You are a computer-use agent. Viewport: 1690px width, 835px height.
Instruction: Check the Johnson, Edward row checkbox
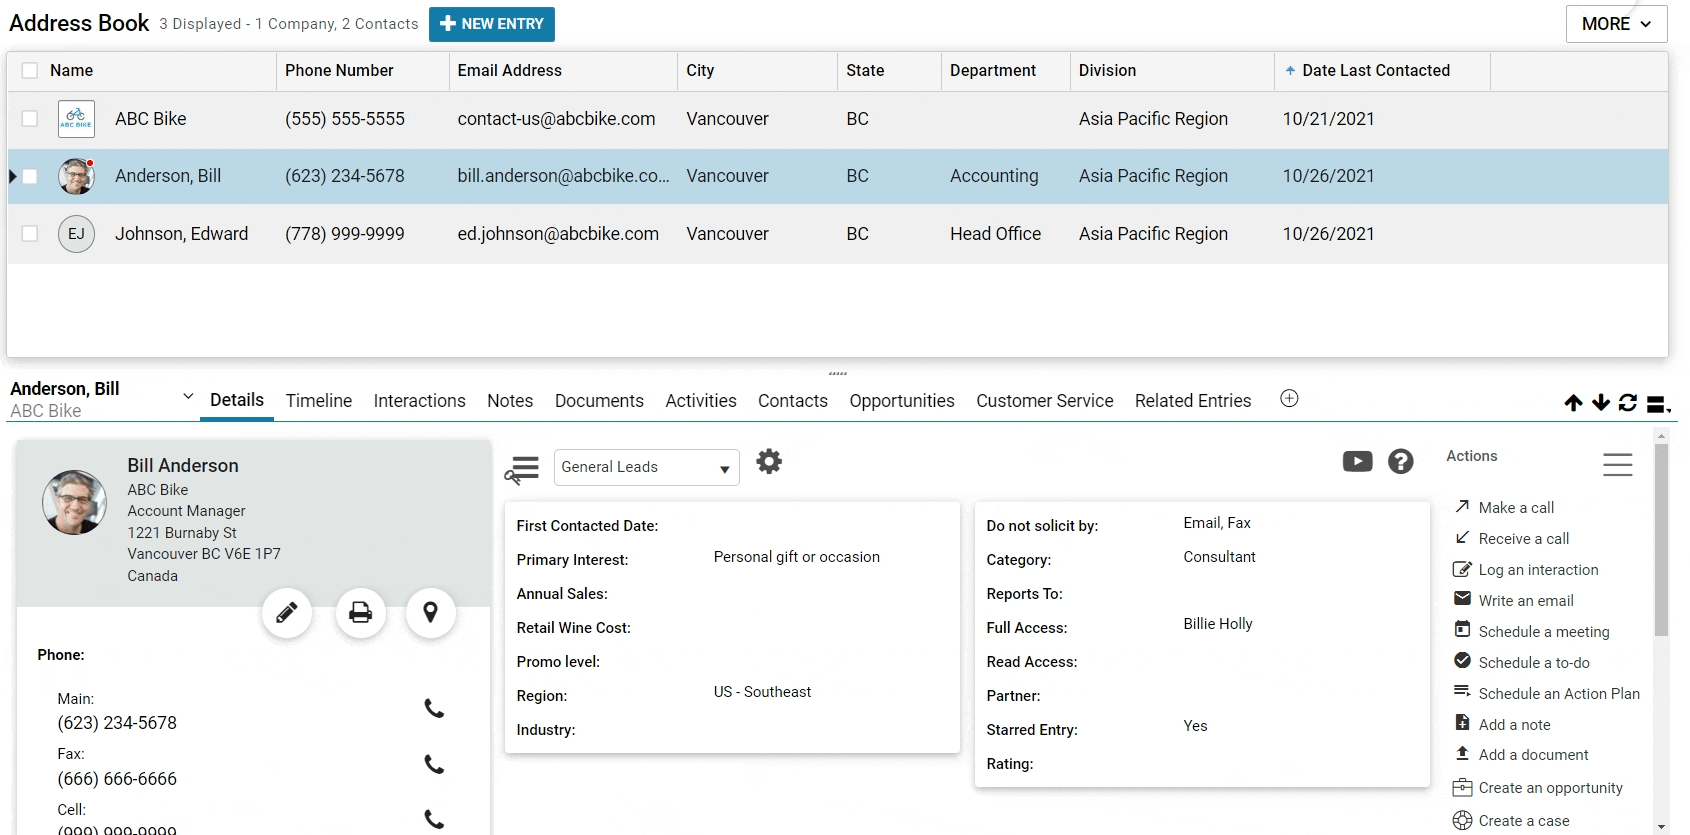[30, 234]
